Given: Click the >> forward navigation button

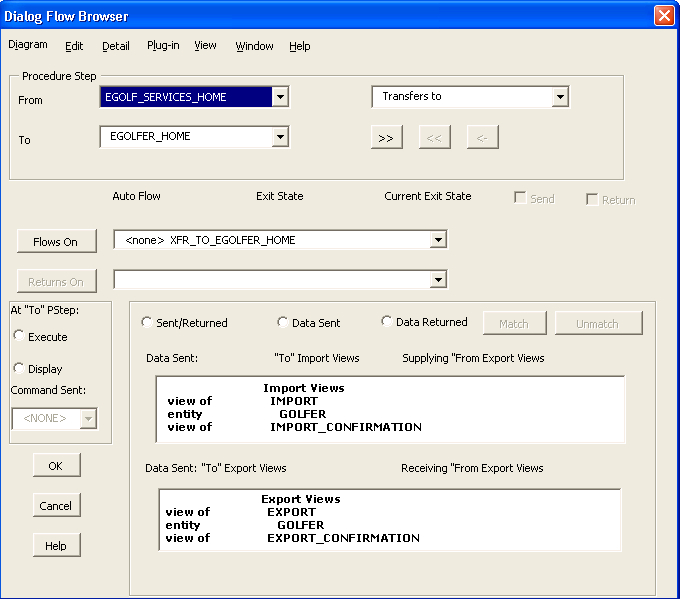Looking at the screenshot, I should pyautogui.click(x=386, y=138).
